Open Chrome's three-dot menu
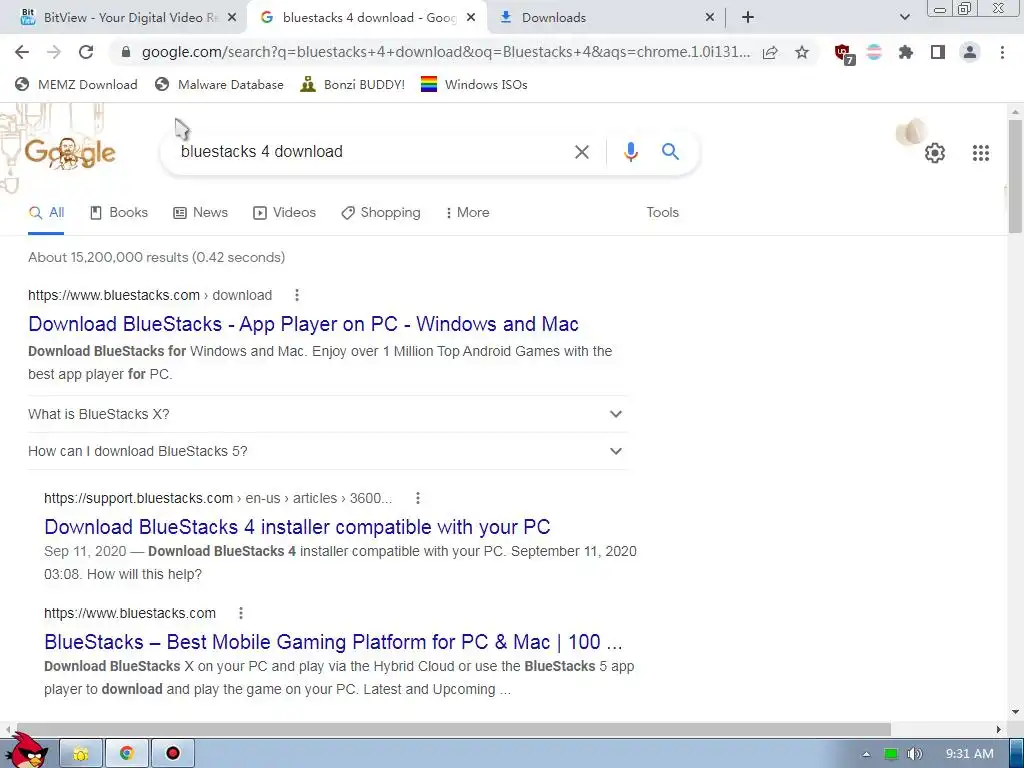This screenshot has width=1024, height=768. point(1002,52)
